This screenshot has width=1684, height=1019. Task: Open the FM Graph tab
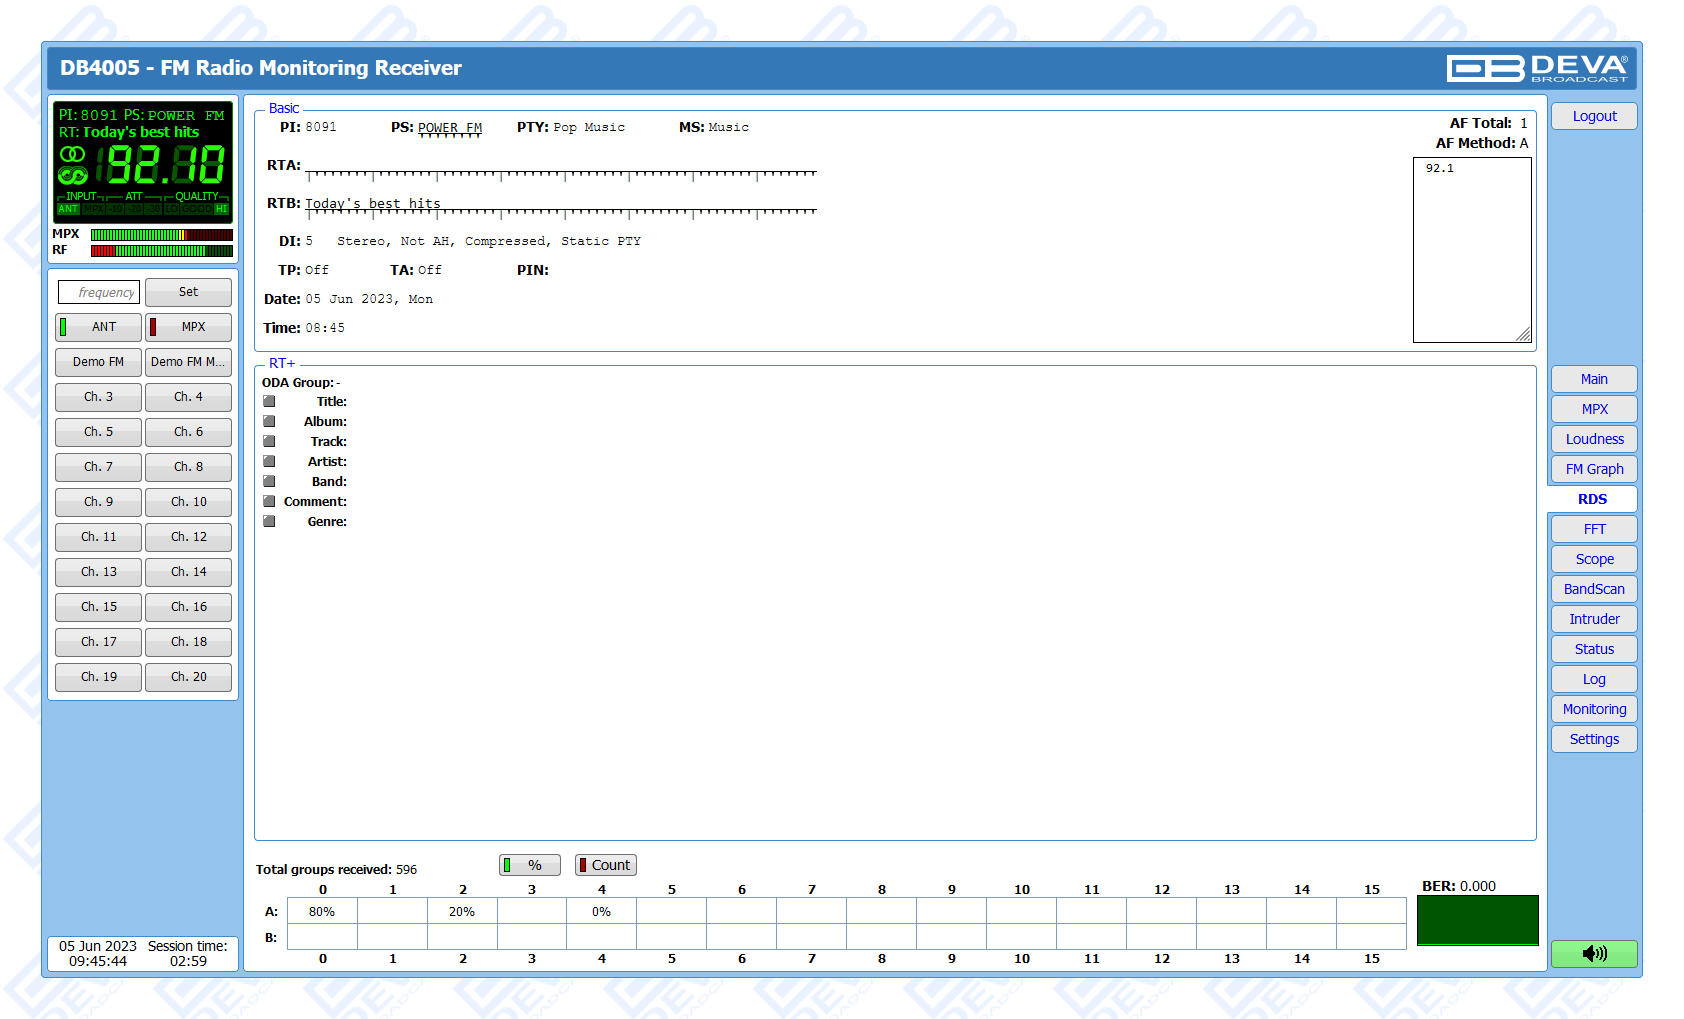pos(1594,469)
